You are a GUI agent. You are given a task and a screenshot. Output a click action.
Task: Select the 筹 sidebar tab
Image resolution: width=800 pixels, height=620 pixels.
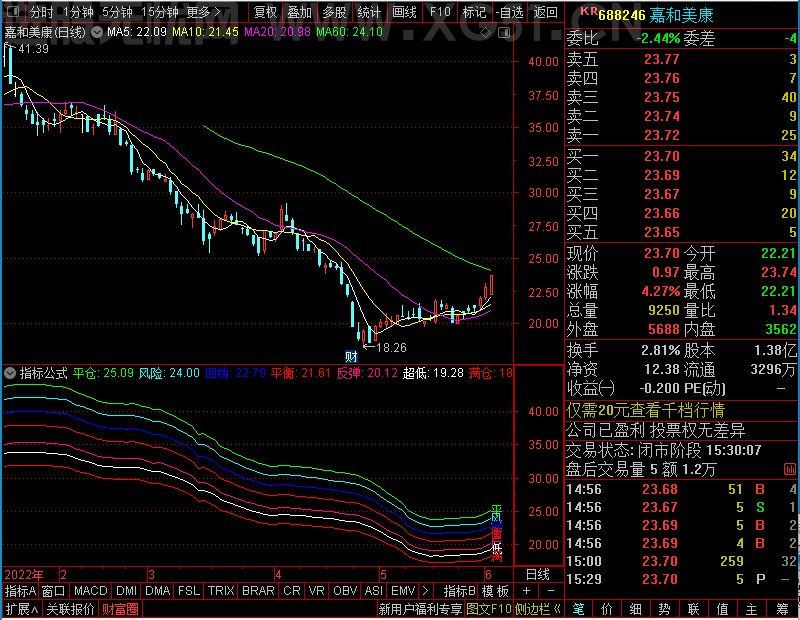[x=782, y=609]
